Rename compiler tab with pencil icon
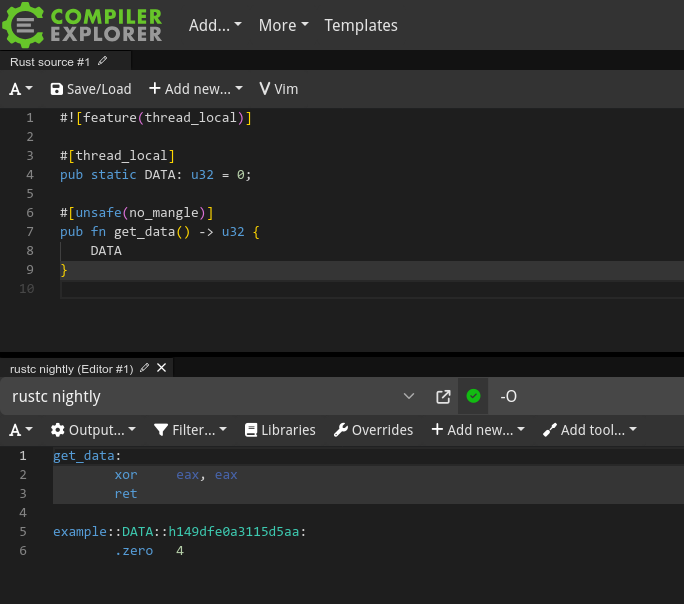Viewport: 684px width, 604px height. pyautogui.click(x=144, y=368)
